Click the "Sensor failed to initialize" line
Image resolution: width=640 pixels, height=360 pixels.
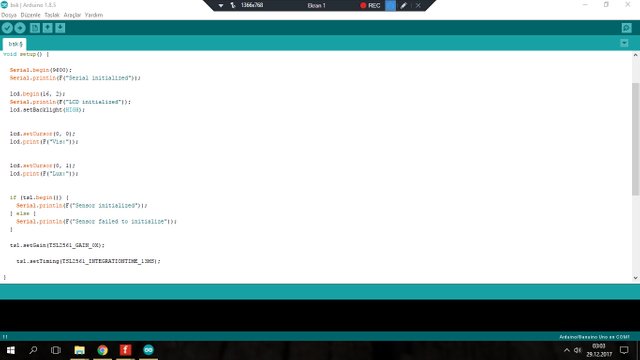click(x=96, y=221)
